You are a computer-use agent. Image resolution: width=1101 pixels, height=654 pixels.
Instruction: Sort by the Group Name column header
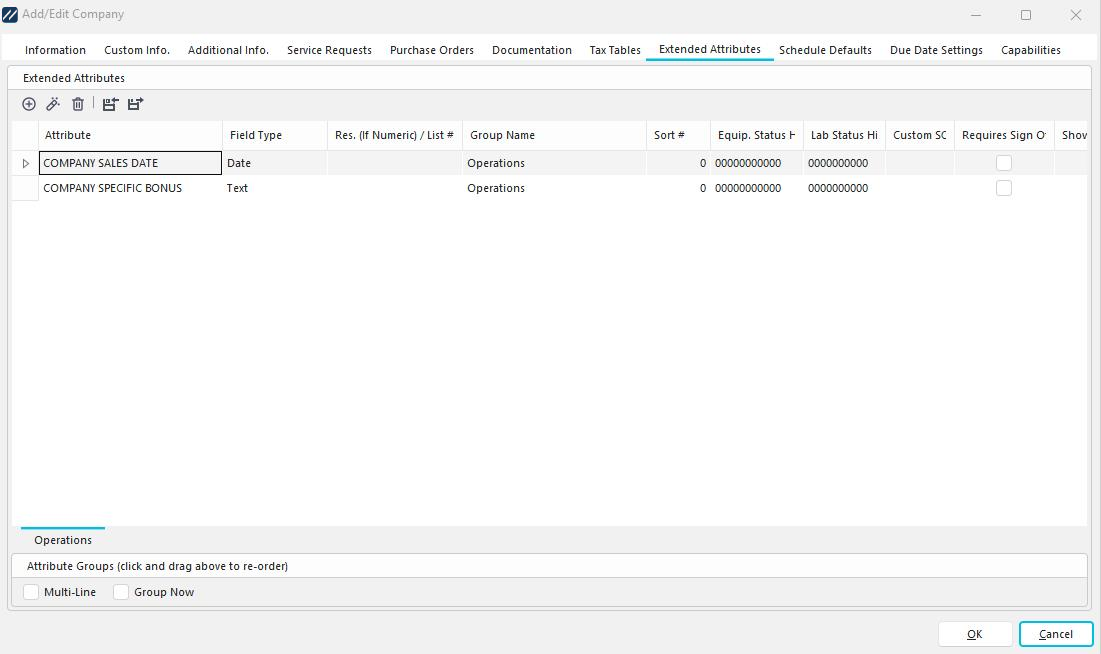554,135
